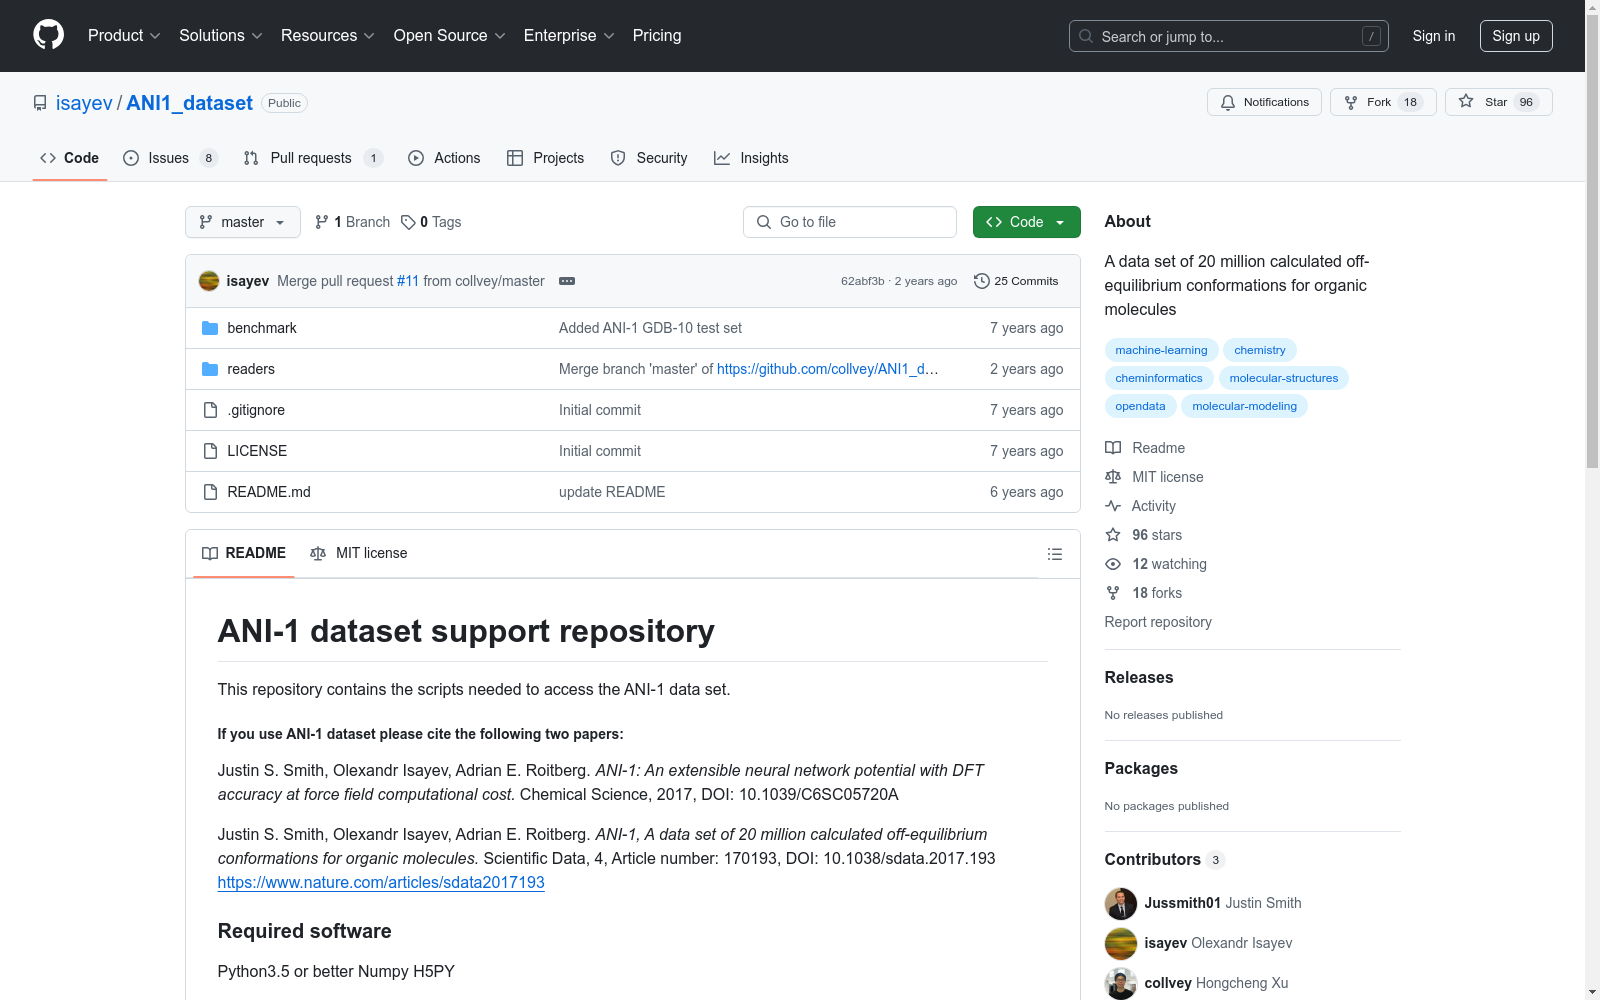Click the Notifications bell button
This screenshot has width=1600, height=1000.
(1264, 102)
